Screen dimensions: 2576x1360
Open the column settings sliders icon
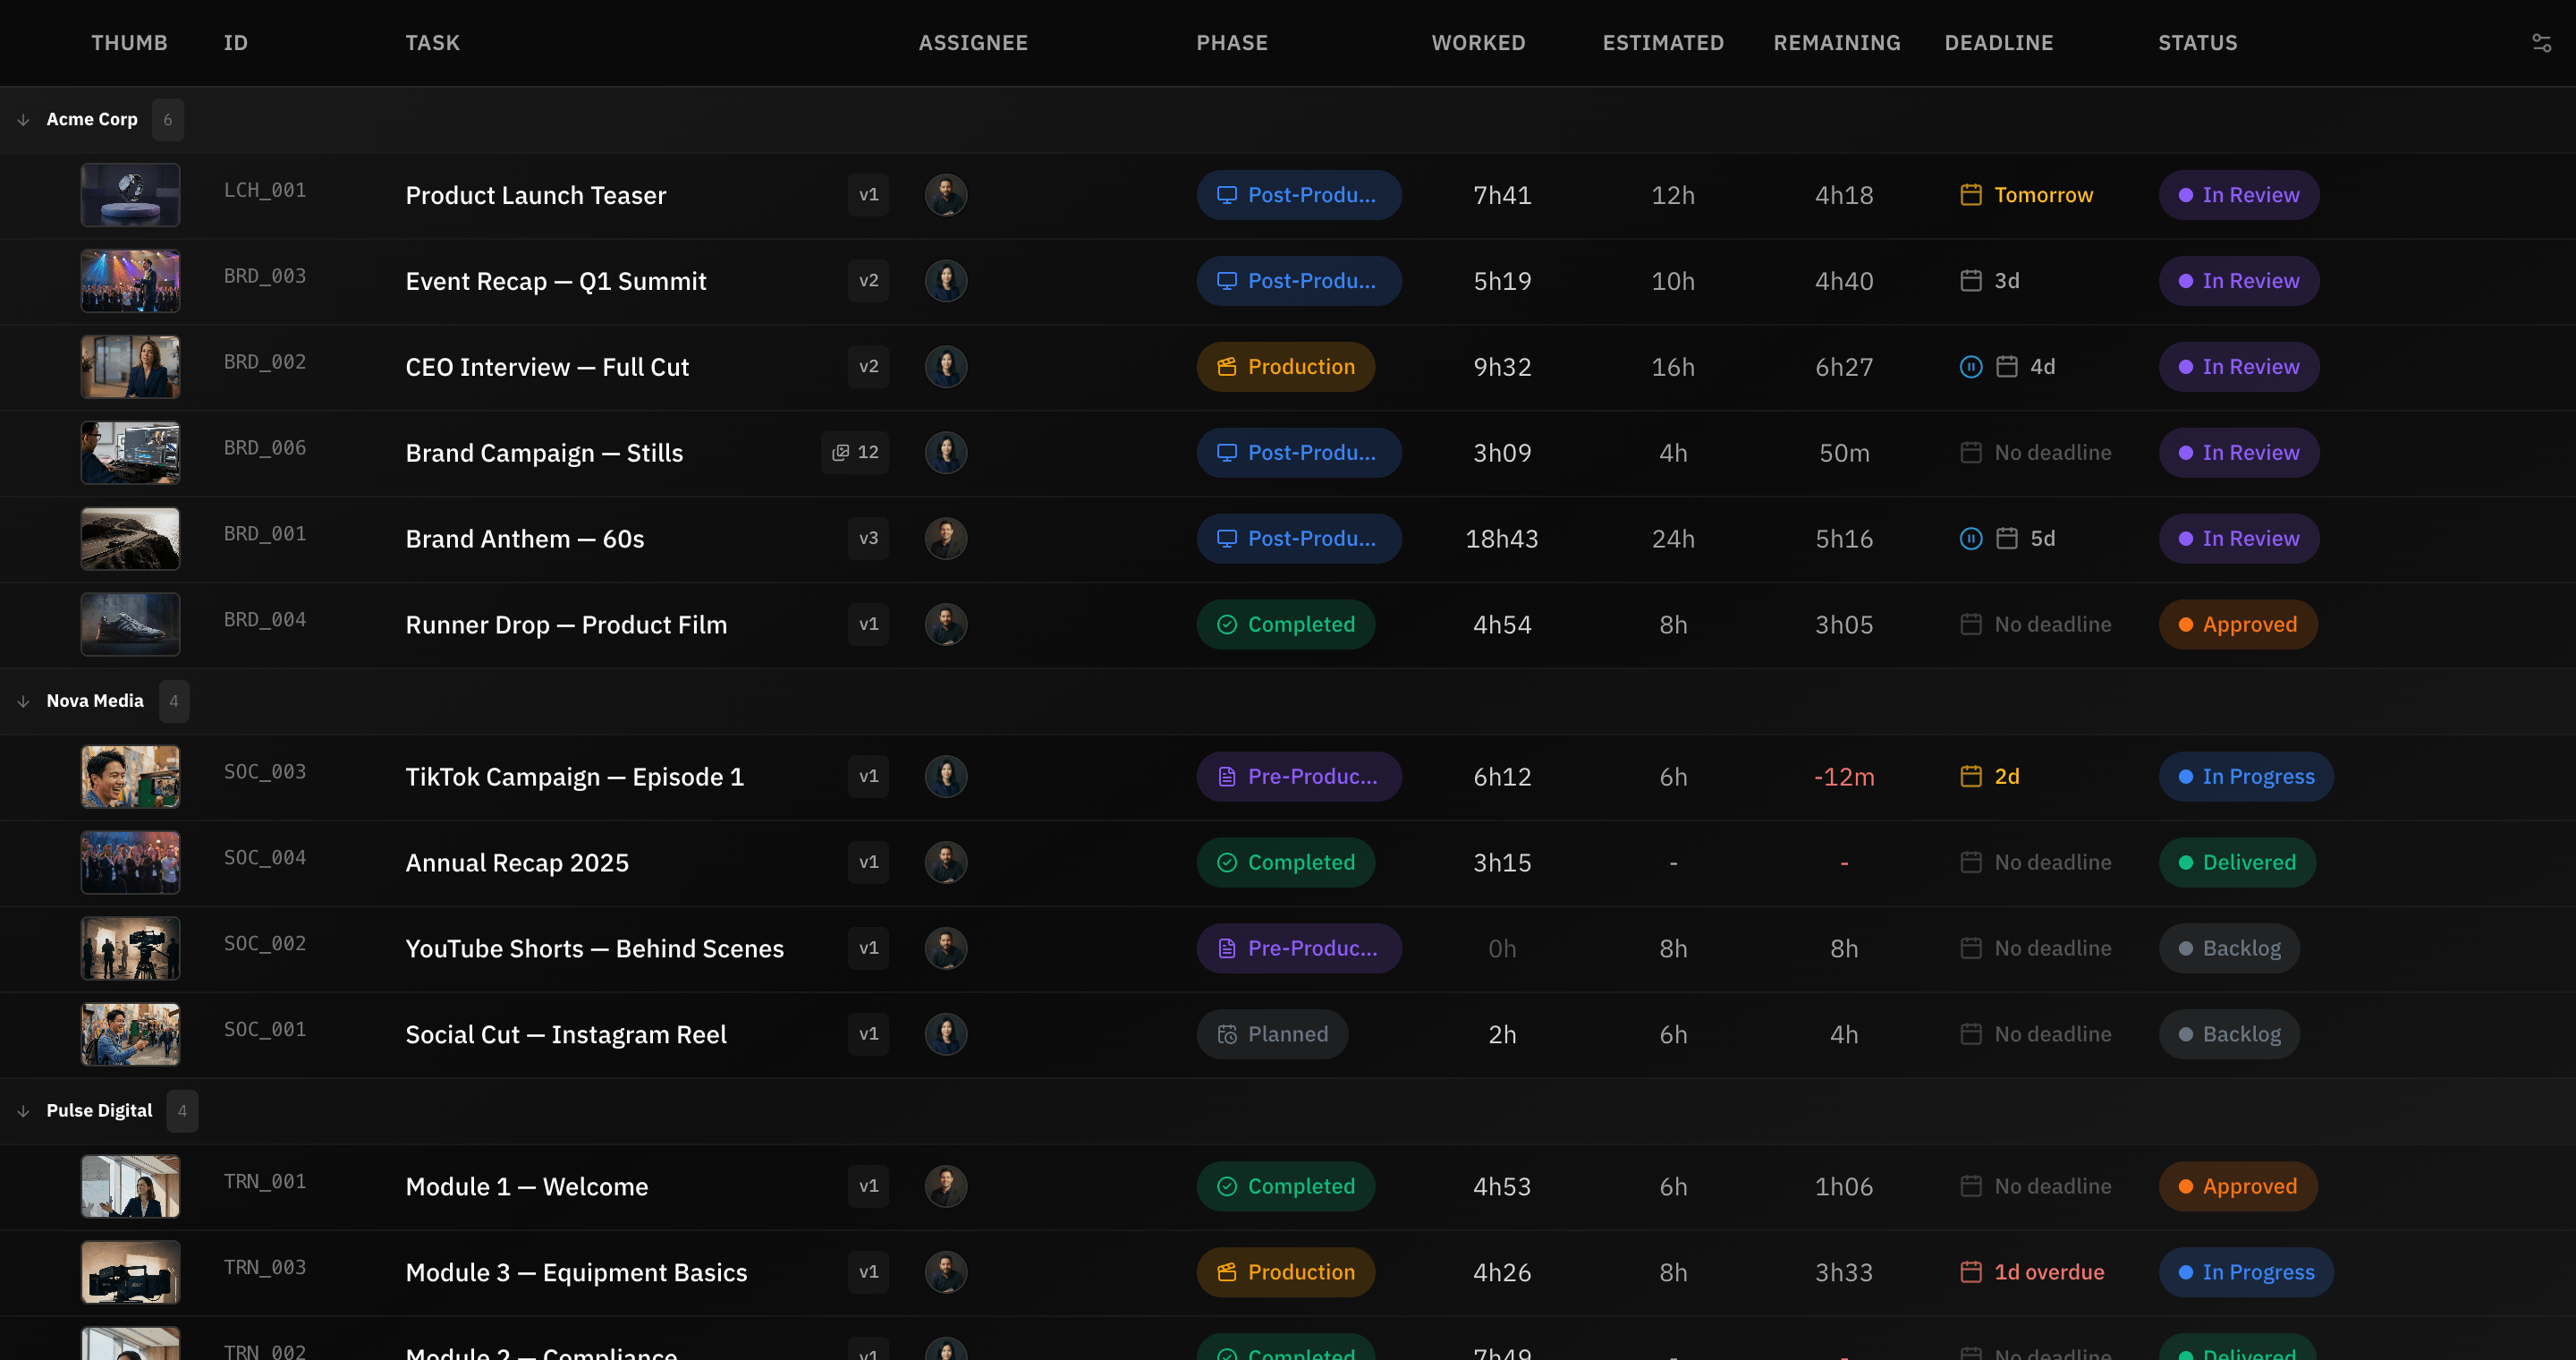coord(2541,43)
